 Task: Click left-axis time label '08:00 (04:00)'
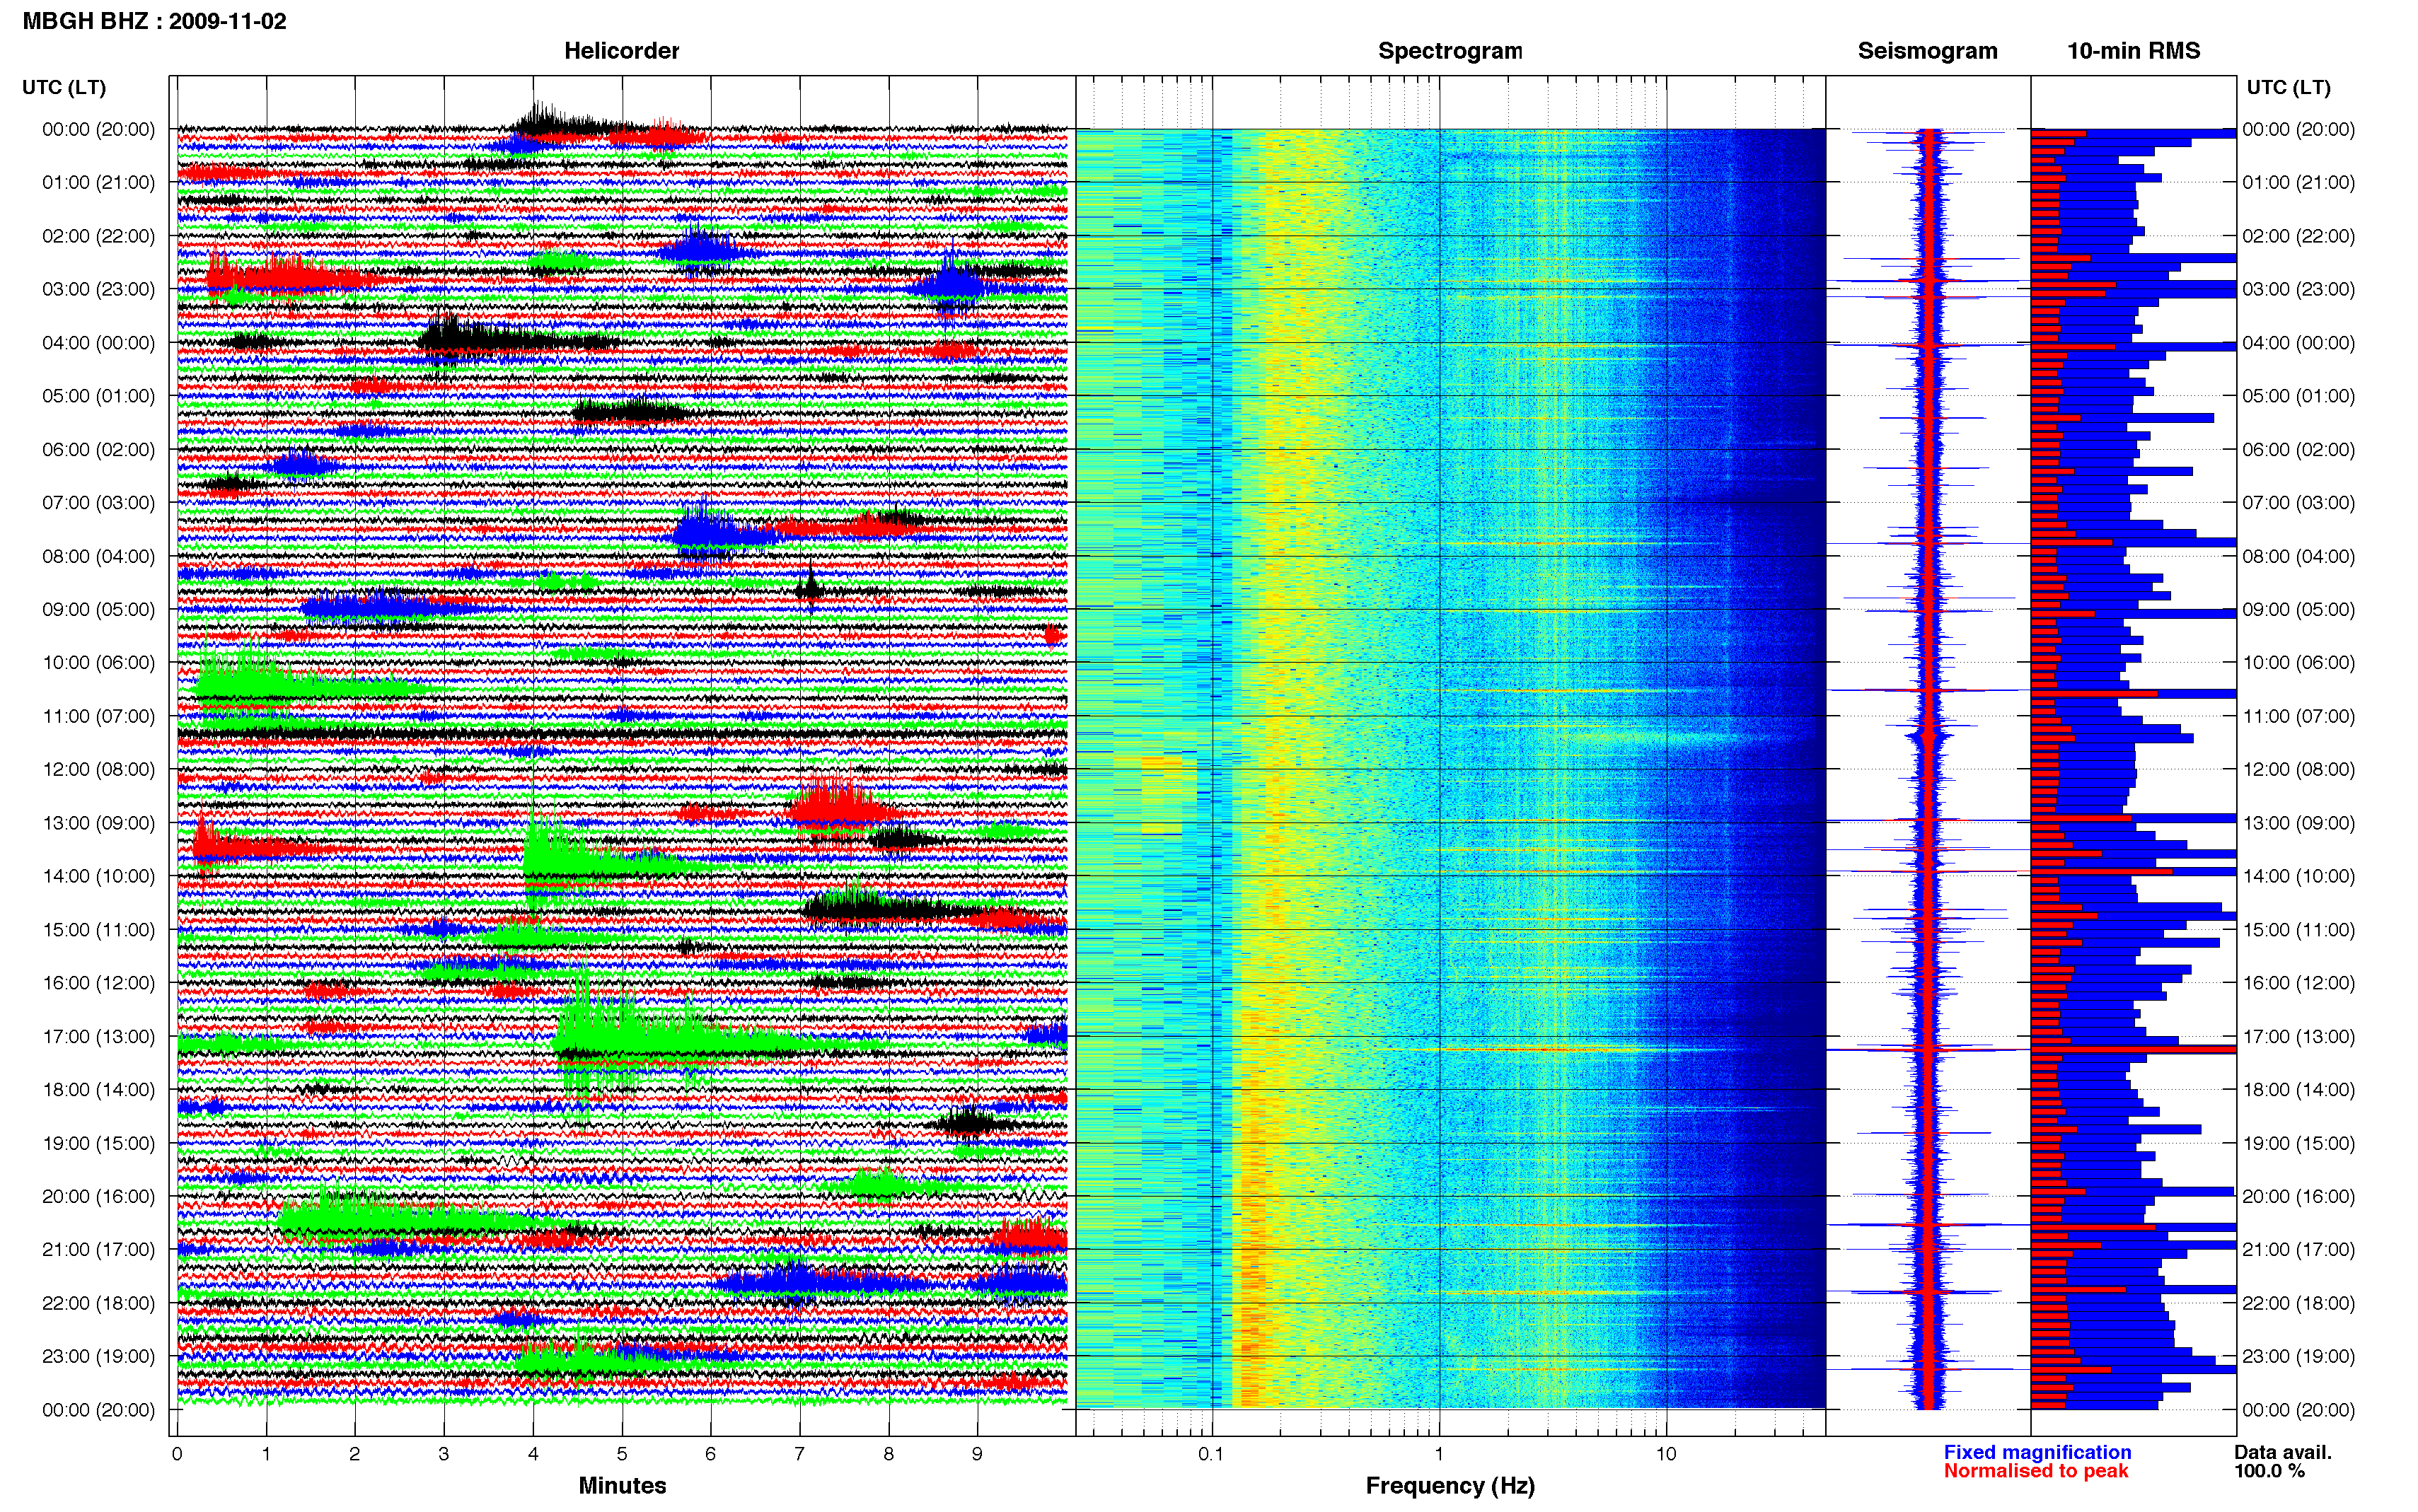(x=98, y=556)
